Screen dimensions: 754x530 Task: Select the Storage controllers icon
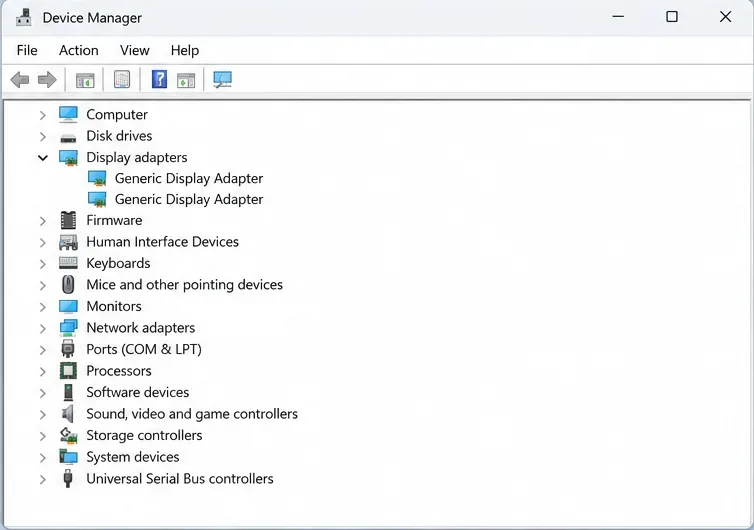tap(68, 435)
